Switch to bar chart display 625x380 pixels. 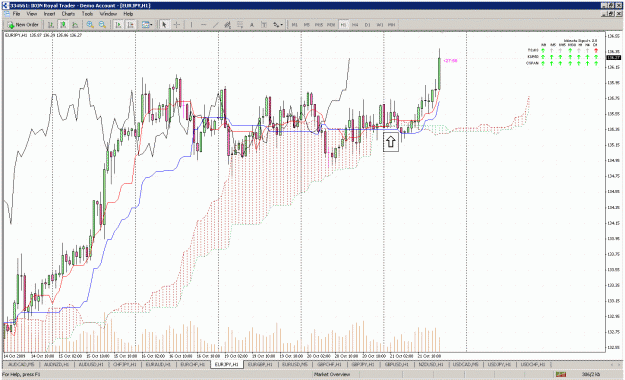click(51, 25)
